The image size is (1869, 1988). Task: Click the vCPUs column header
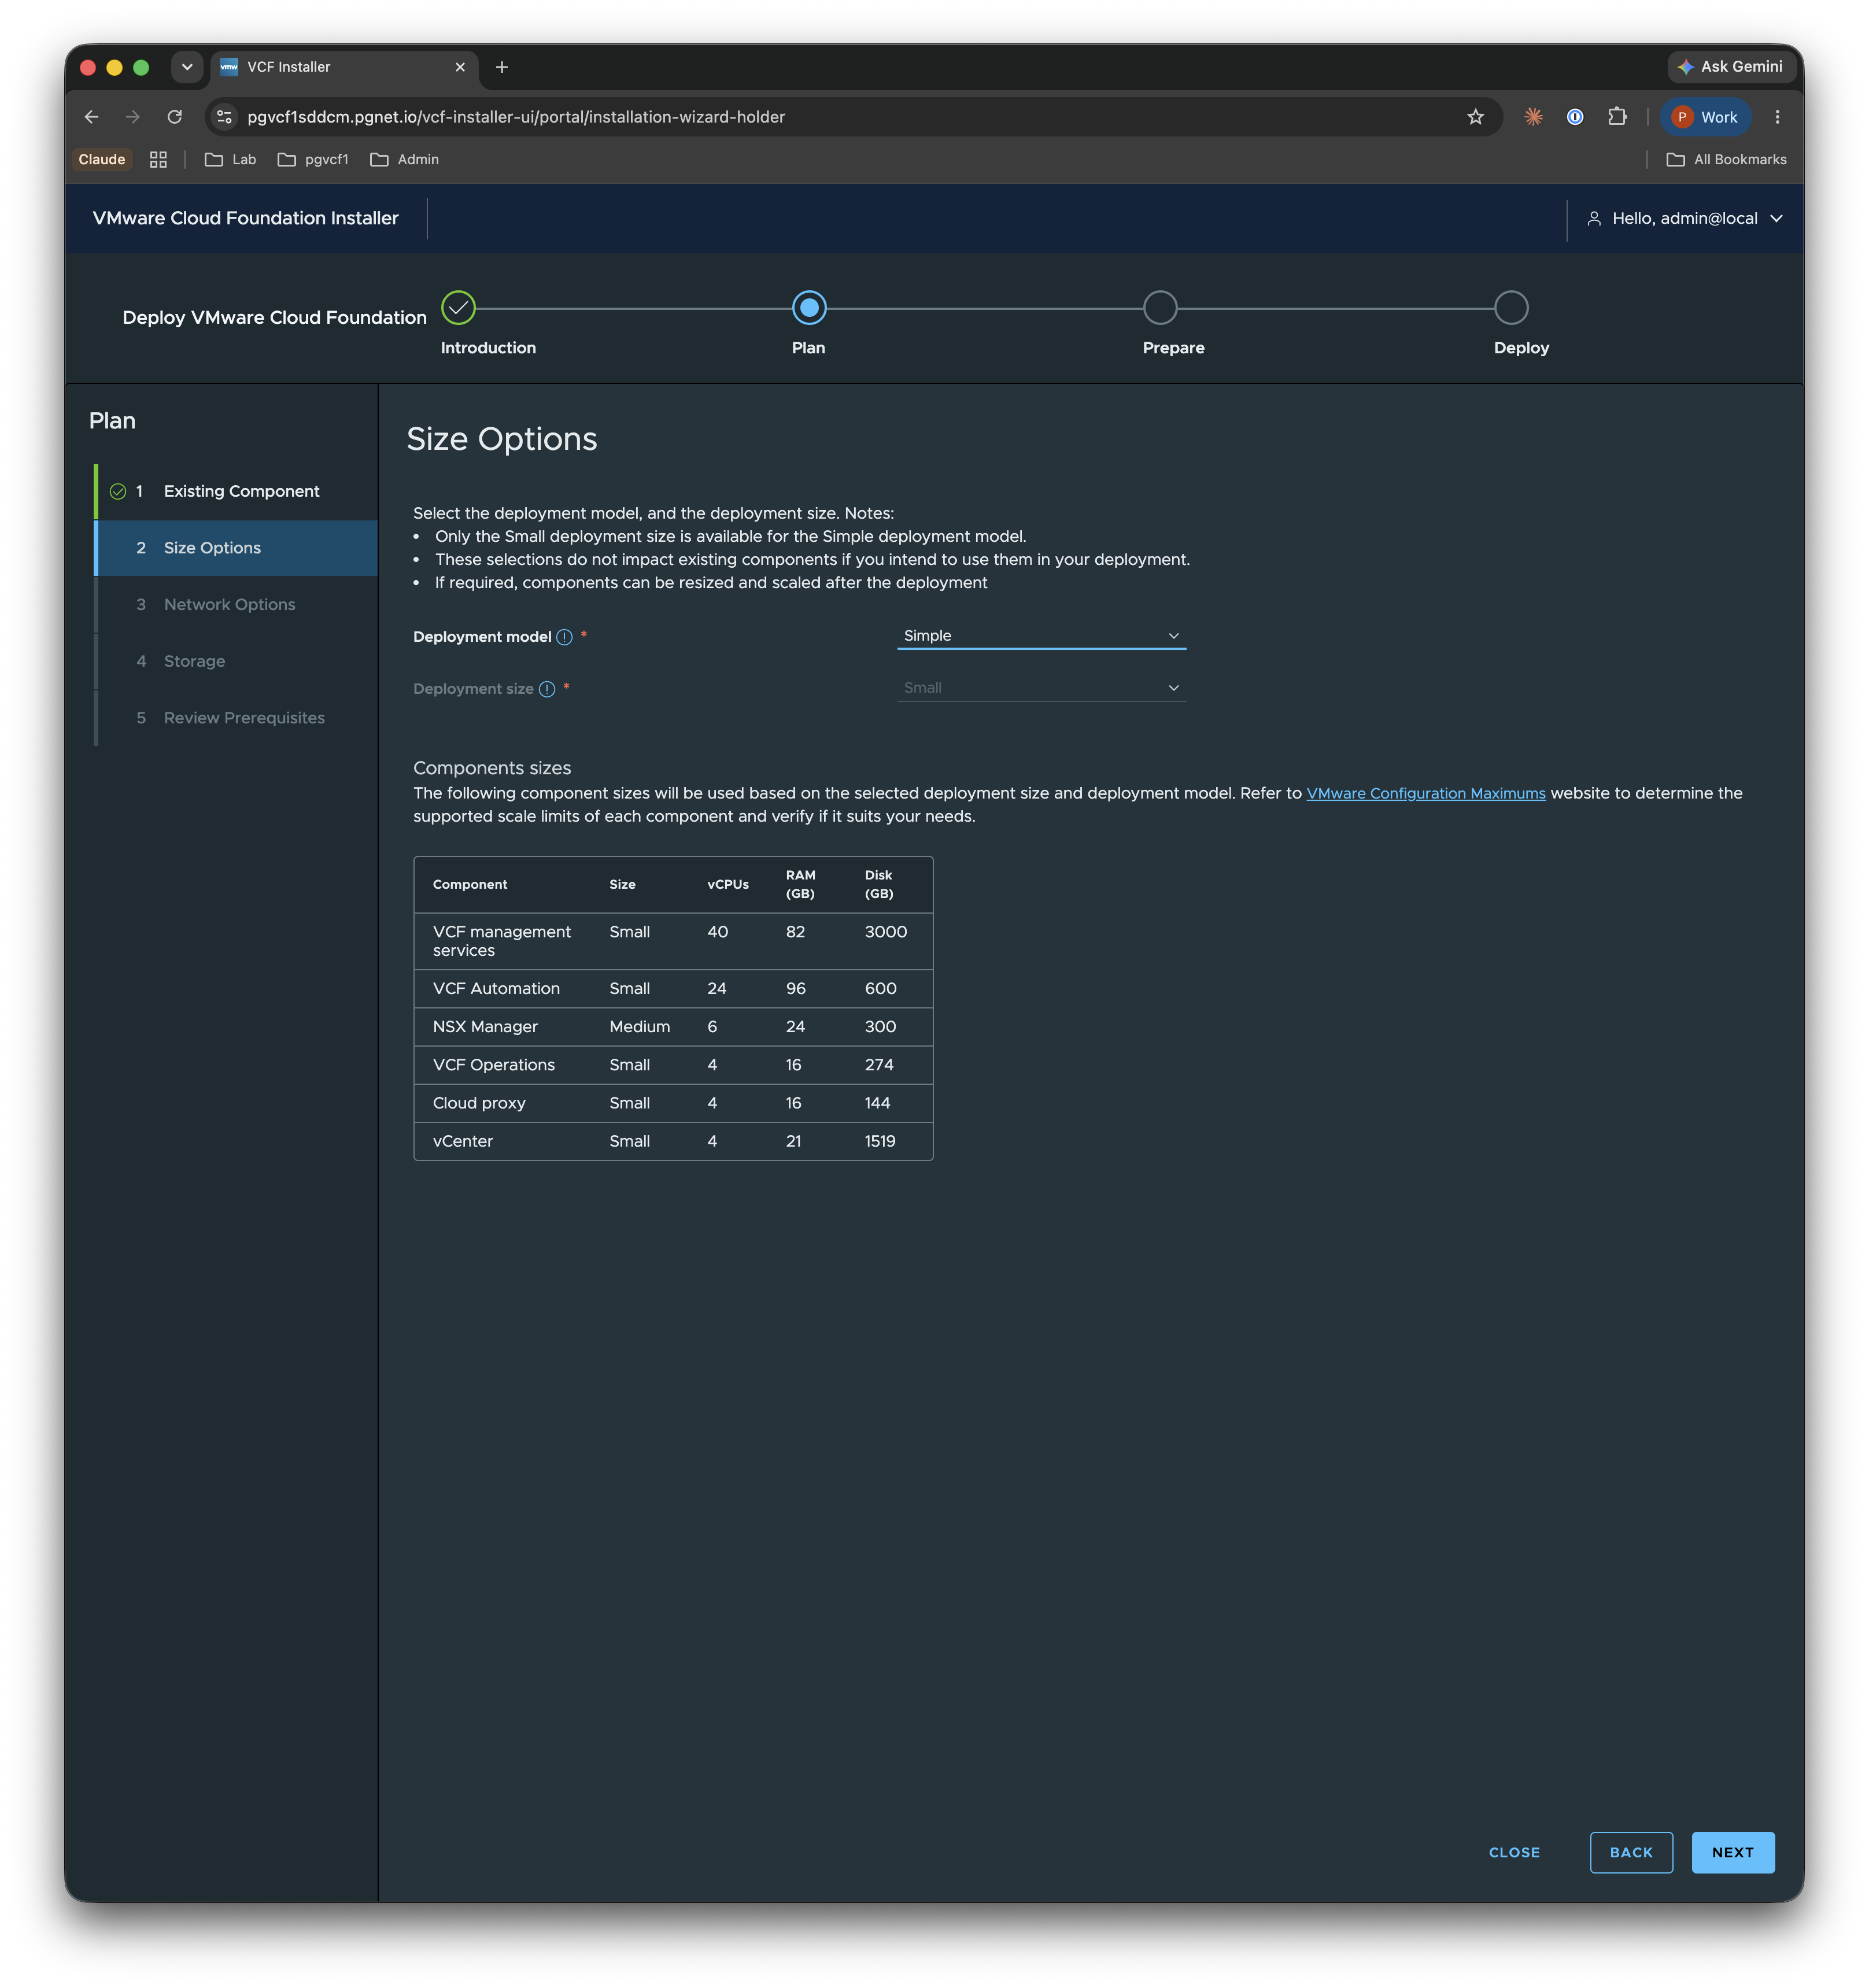click(727, 884)
